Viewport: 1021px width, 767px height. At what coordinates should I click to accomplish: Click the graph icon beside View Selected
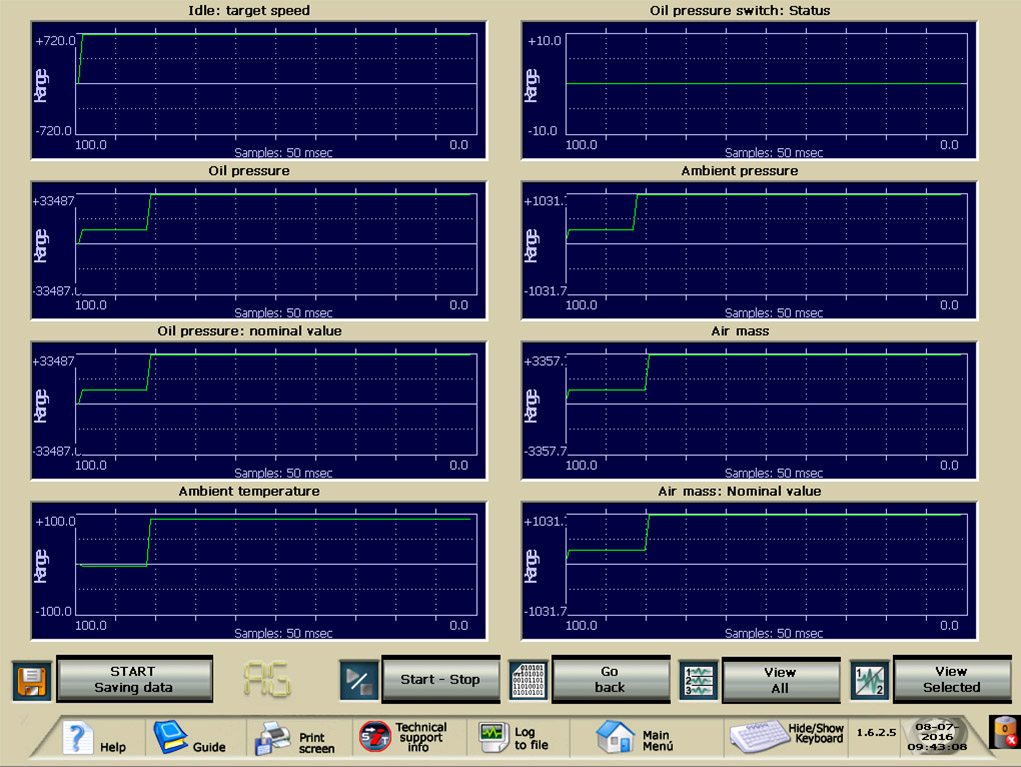[869, 680]
